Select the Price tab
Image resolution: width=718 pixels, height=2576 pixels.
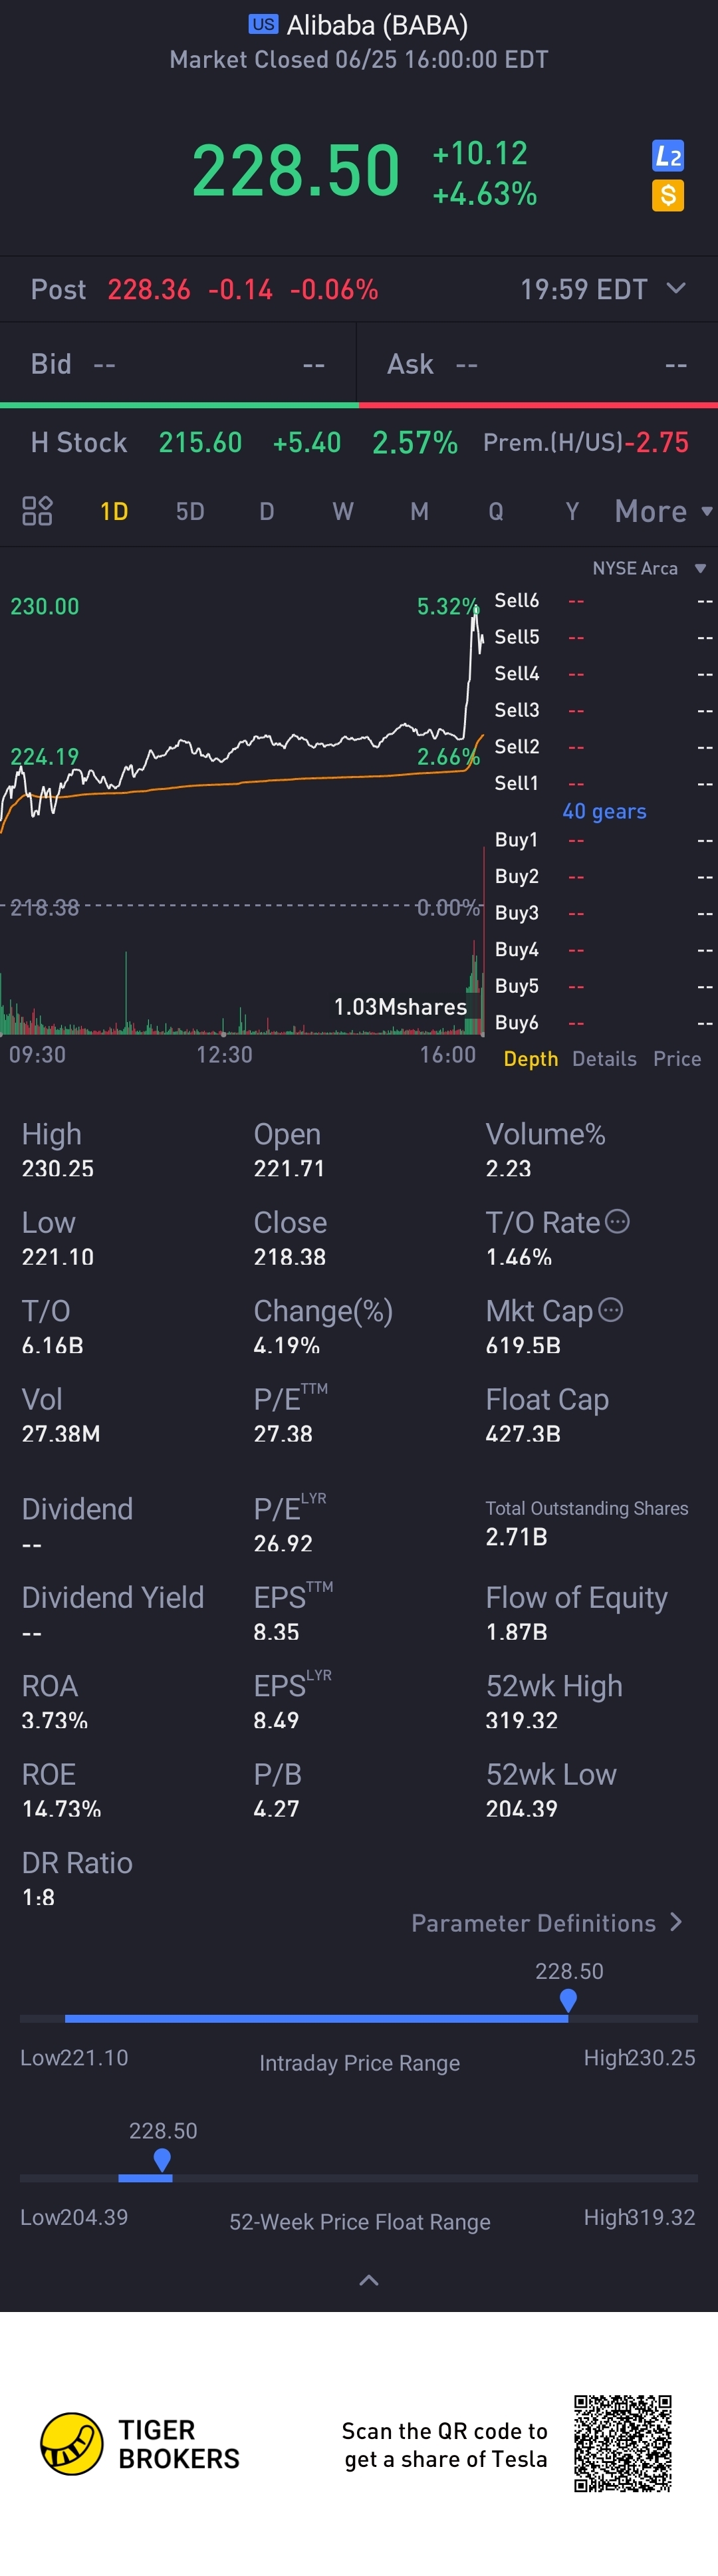677,1059
